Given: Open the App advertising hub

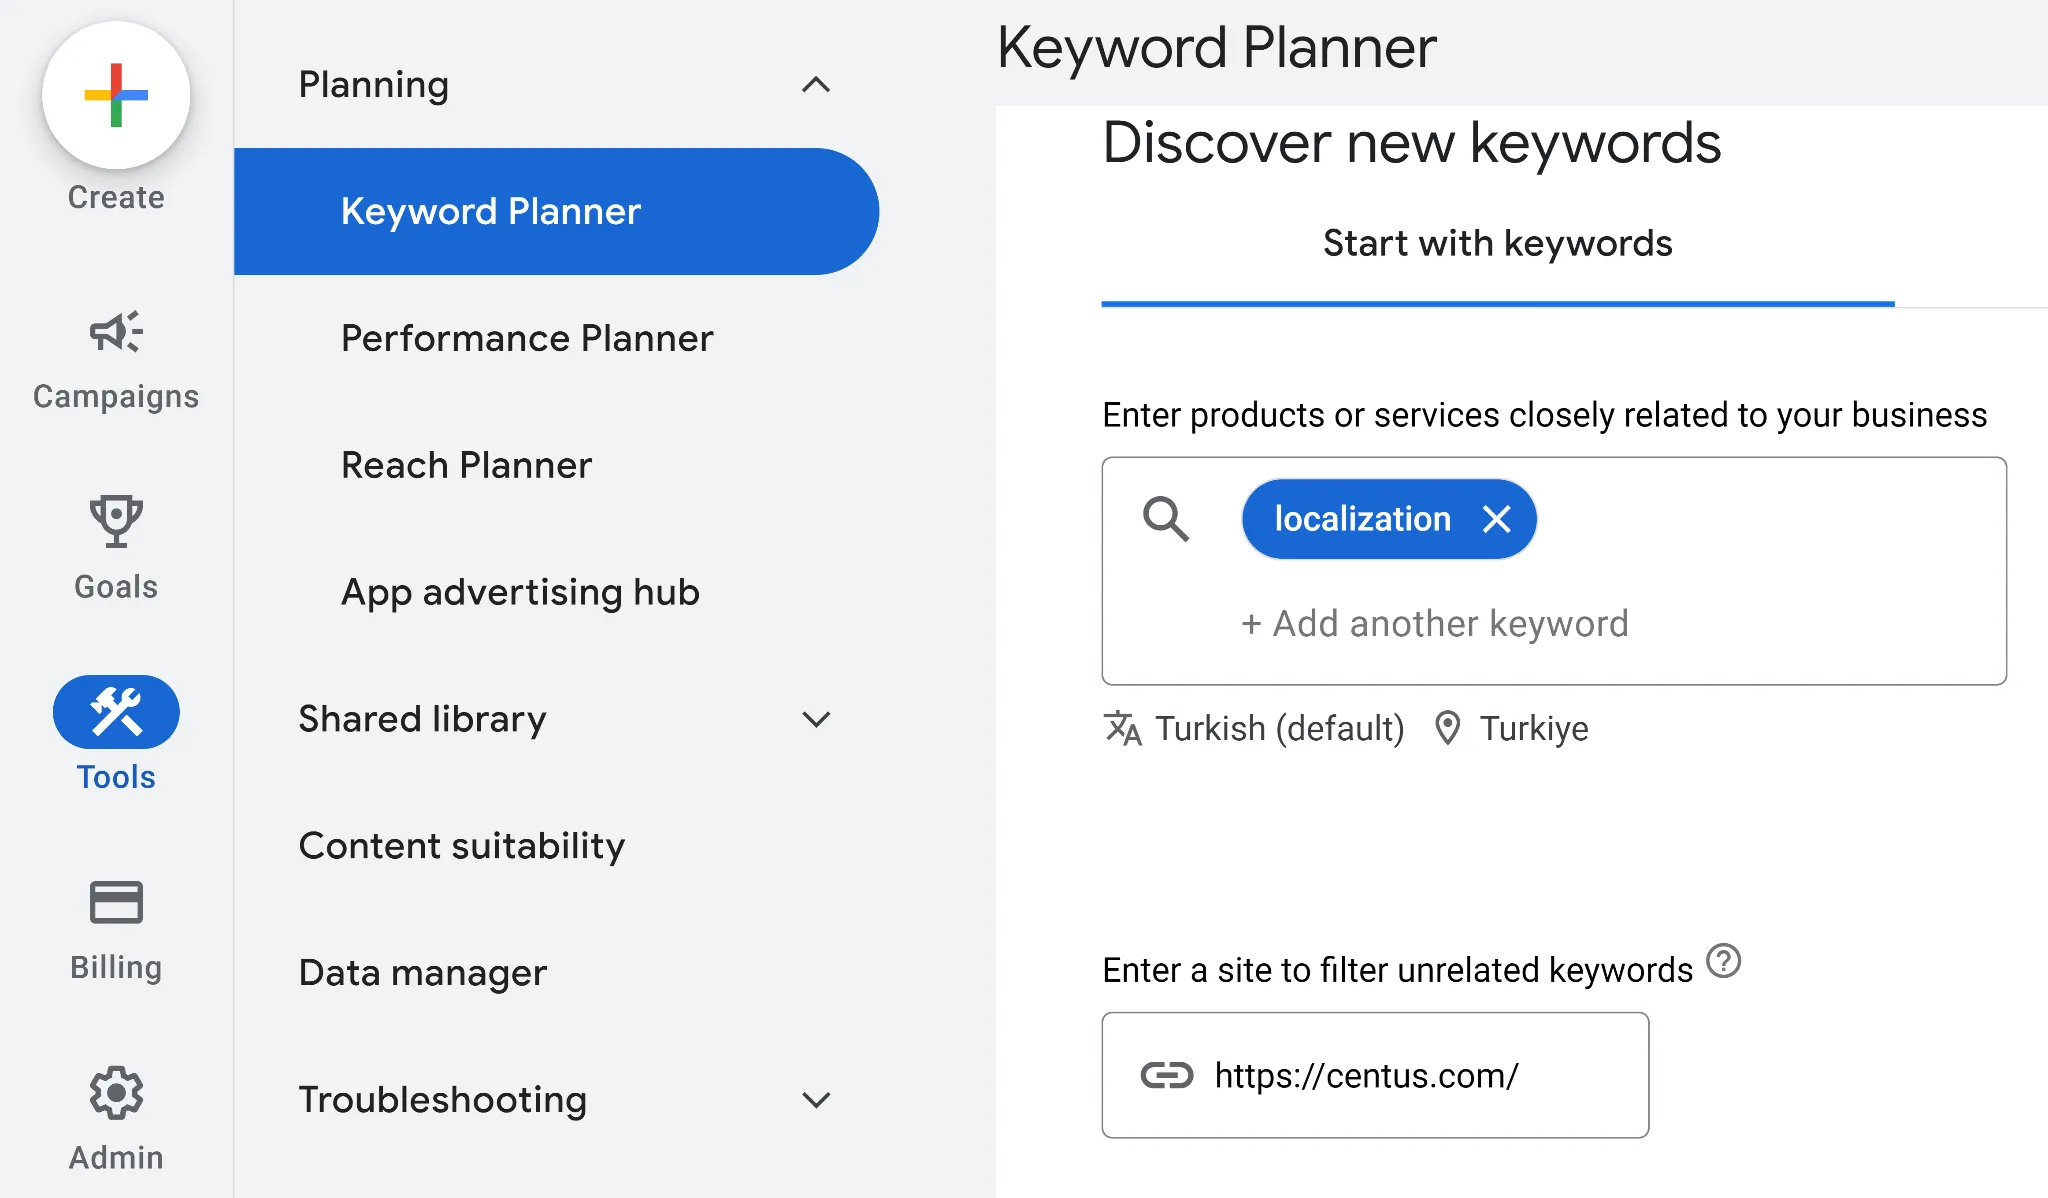Looking at the screenshot, I should 520,592.
